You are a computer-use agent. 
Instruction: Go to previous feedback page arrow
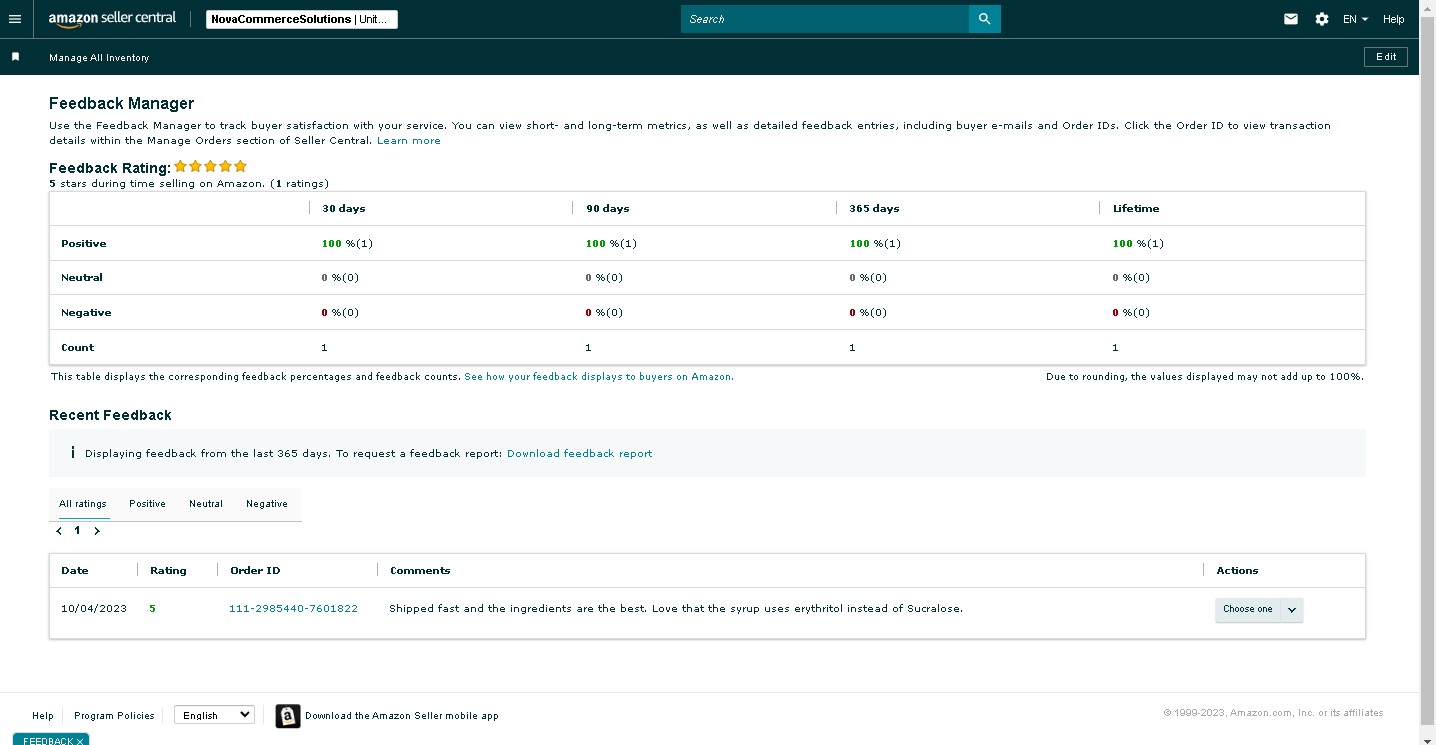[x=59, y=531]
